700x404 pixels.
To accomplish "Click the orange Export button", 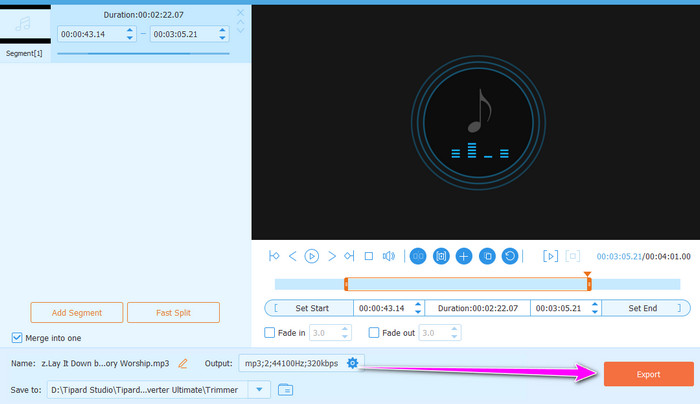I will [x=648, y=374].
